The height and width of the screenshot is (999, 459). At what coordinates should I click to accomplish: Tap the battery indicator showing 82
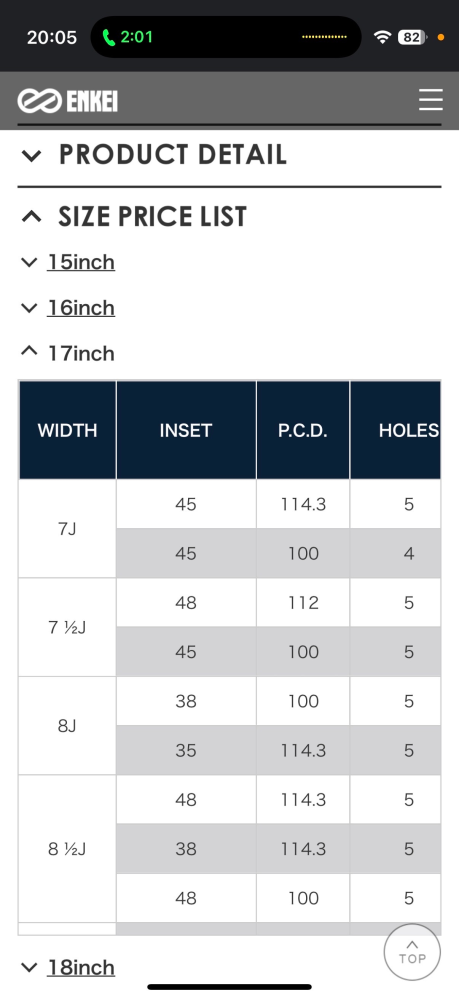click(x=412, y=37)
